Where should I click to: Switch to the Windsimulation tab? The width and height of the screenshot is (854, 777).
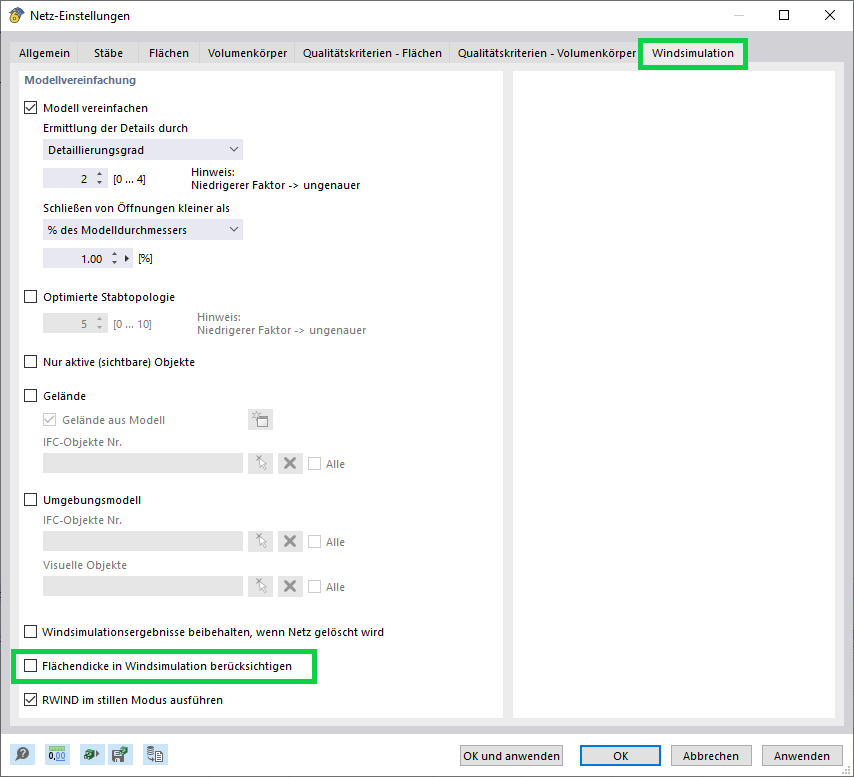click(692, 53)
